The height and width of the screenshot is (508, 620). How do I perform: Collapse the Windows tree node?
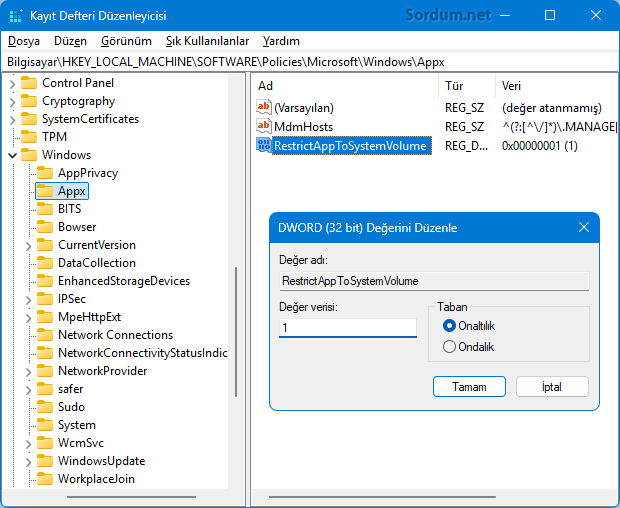tap(13, 155)
